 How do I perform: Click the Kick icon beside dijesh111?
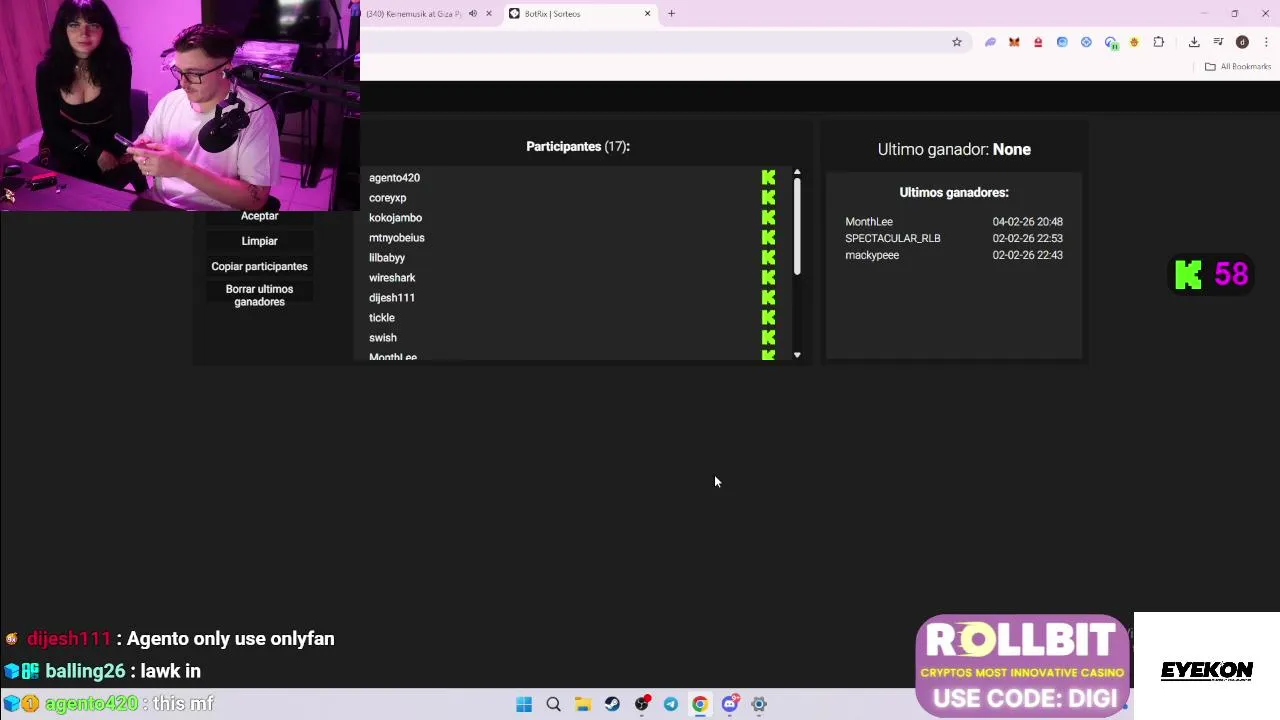768,298
